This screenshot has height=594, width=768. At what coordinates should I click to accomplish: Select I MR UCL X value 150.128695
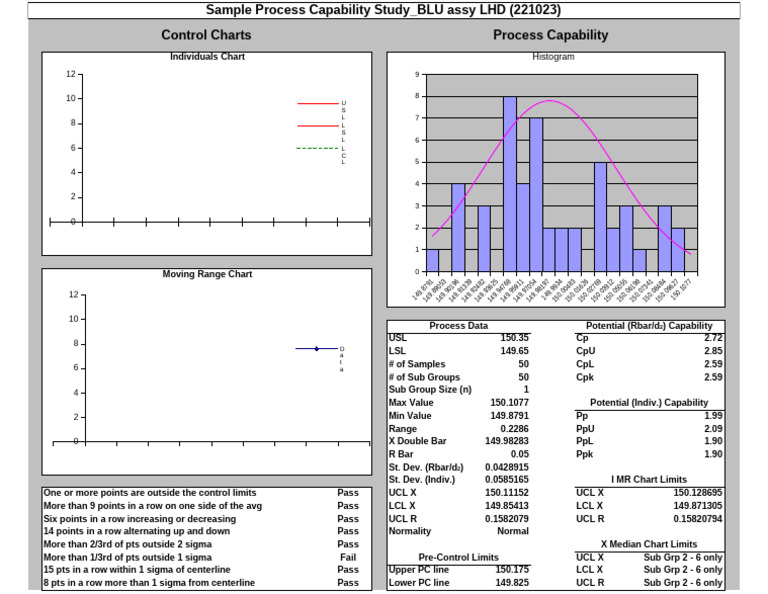[698, 493]
